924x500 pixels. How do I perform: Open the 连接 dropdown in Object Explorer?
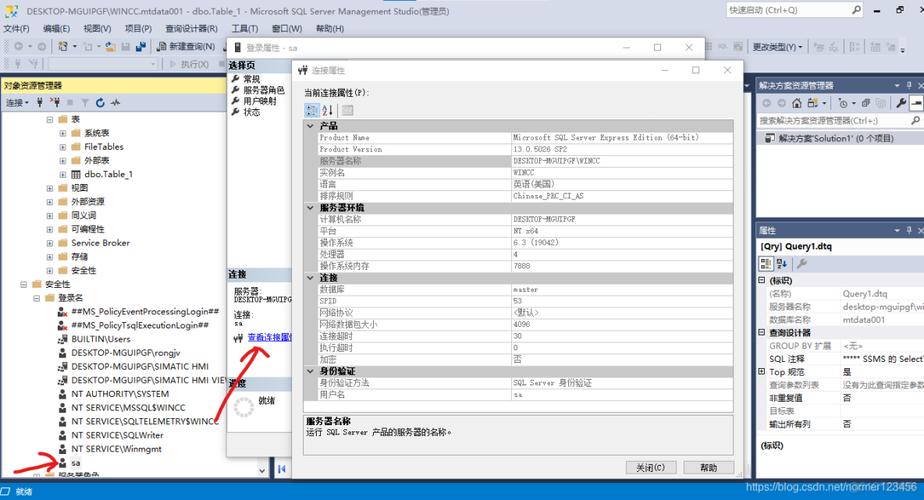pos(17,103)
